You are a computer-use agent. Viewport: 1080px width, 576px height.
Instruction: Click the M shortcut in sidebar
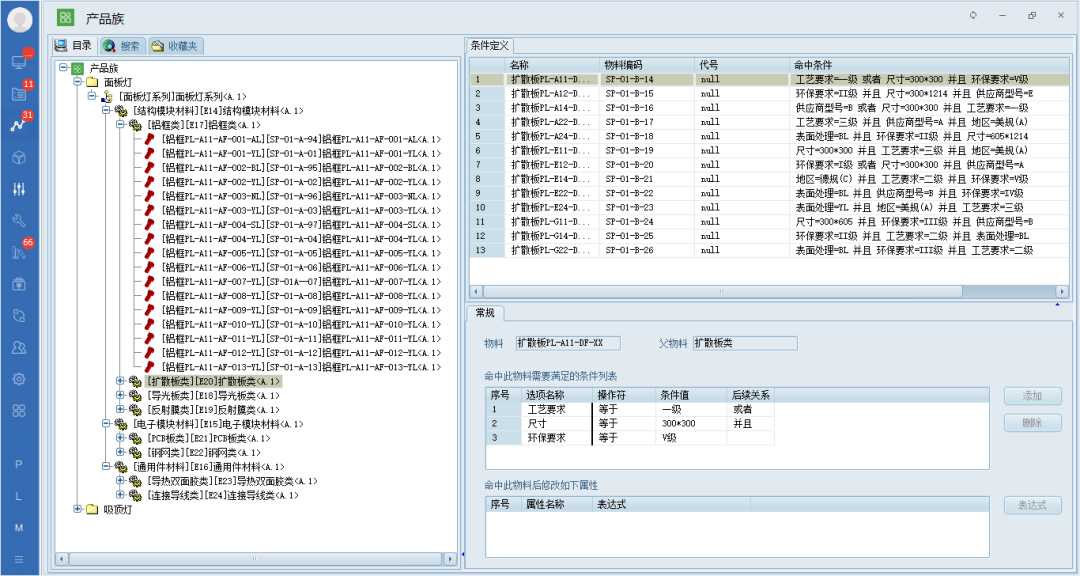pyautogui.click(x=19, y=528)
